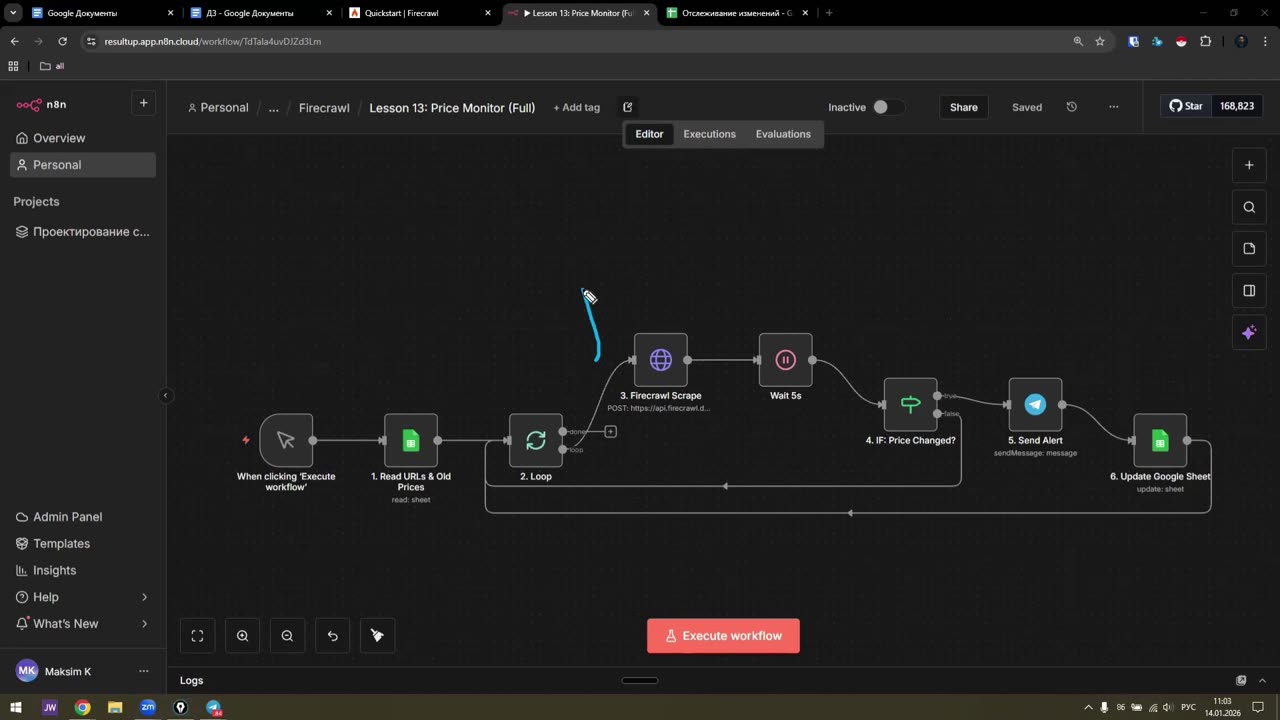Image resolution: width=1280 pixels, height=720 pixels.
Task: Switch to the Evaluations tab
Action: (x=783, y=134)
